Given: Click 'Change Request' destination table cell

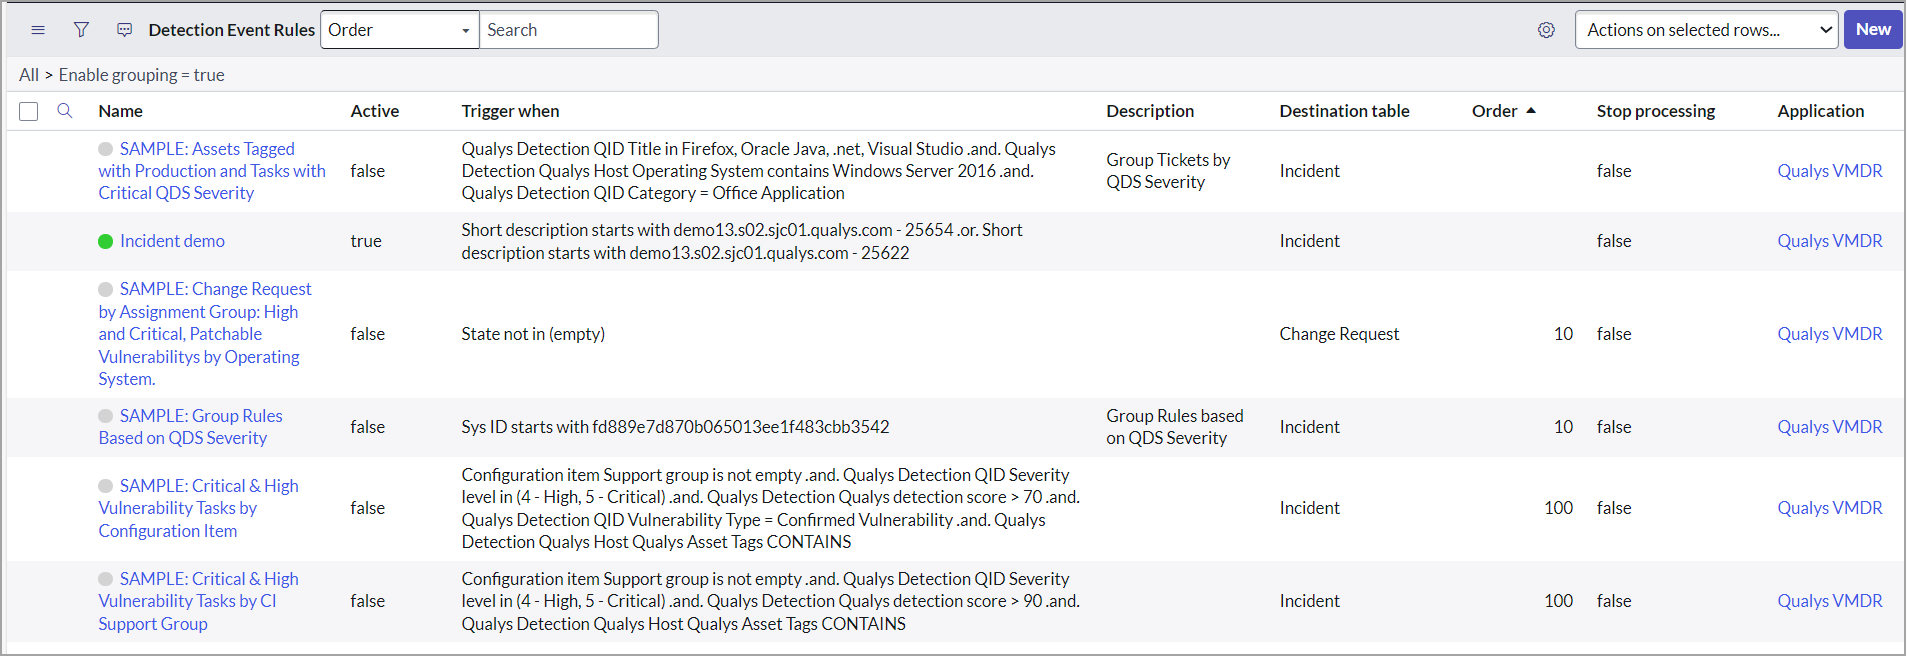Looking at the screenshot, I should [1339, 334].
